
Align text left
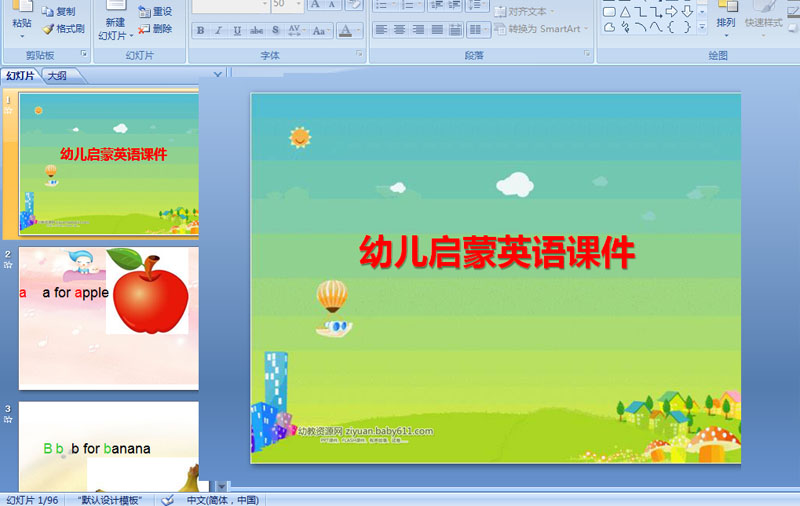click(x=381, y=30)
